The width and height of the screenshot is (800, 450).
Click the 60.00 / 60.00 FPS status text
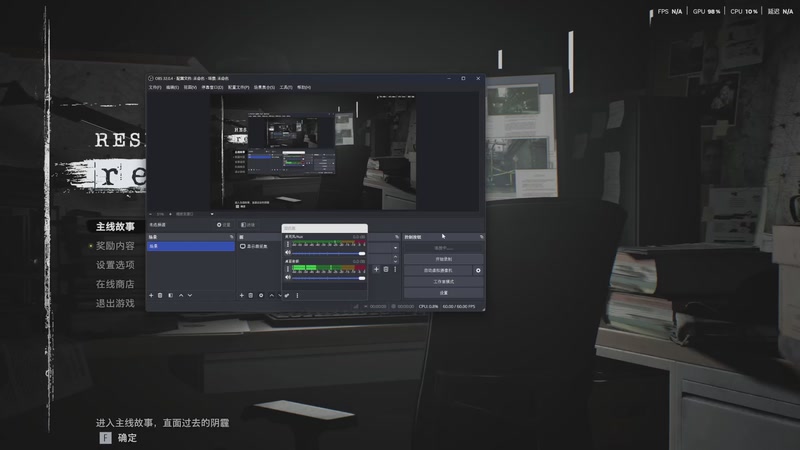[459, 307]
